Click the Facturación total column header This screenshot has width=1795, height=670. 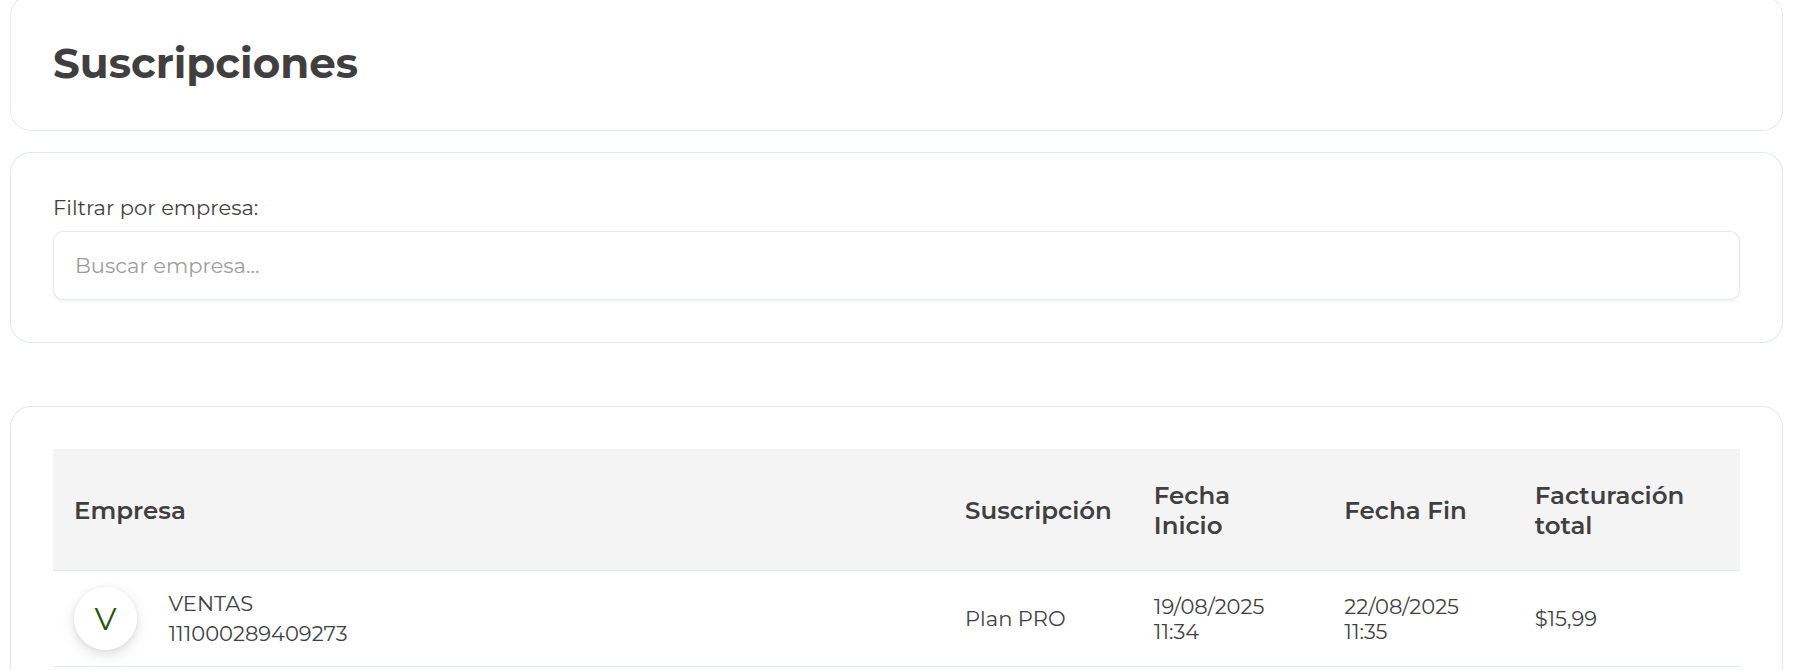tap(1608, 510)
